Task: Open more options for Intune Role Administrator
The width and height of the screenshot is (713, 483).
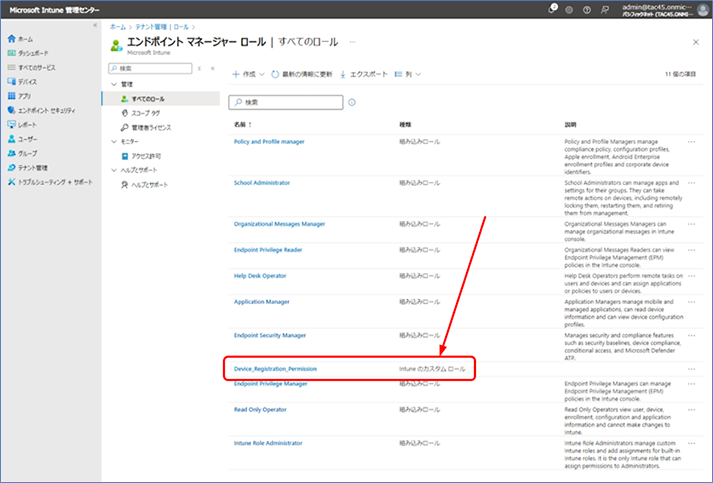Action: 691,443
